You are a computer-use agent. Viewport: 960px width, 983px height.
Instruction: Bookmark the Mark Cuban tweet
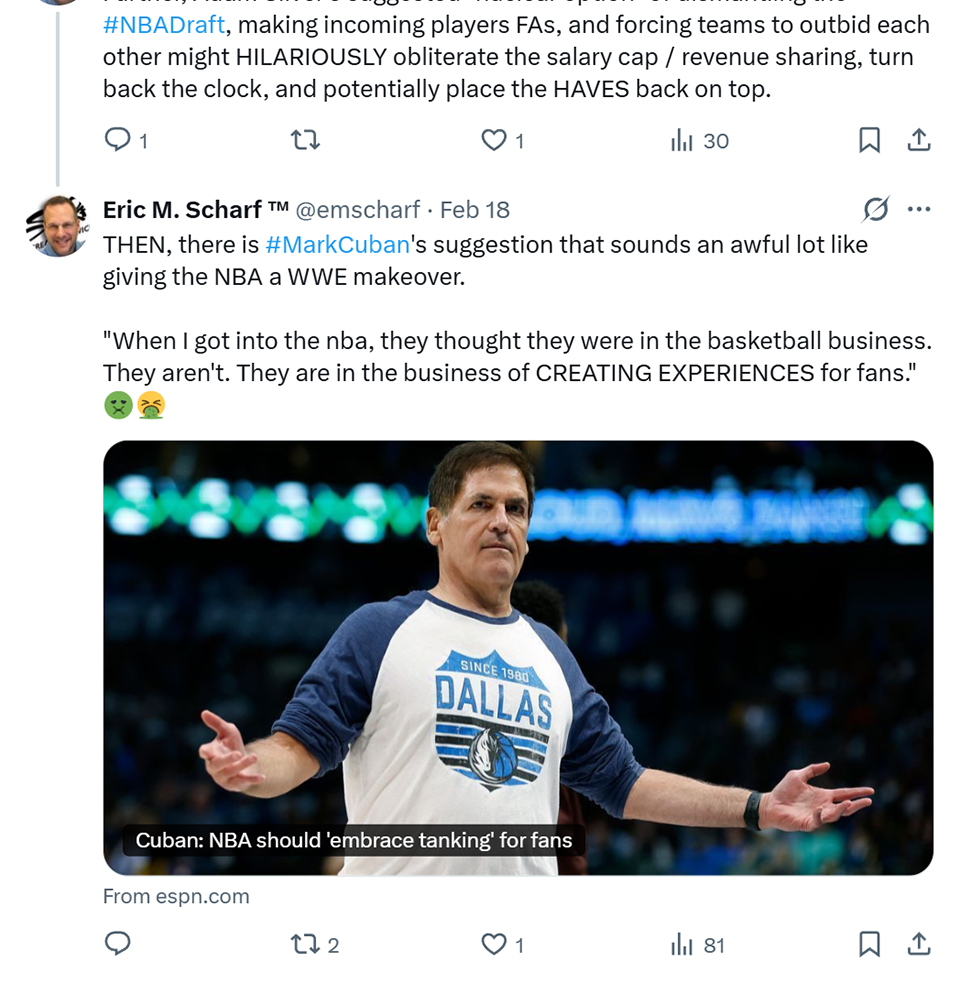click(x=869, y=944)
